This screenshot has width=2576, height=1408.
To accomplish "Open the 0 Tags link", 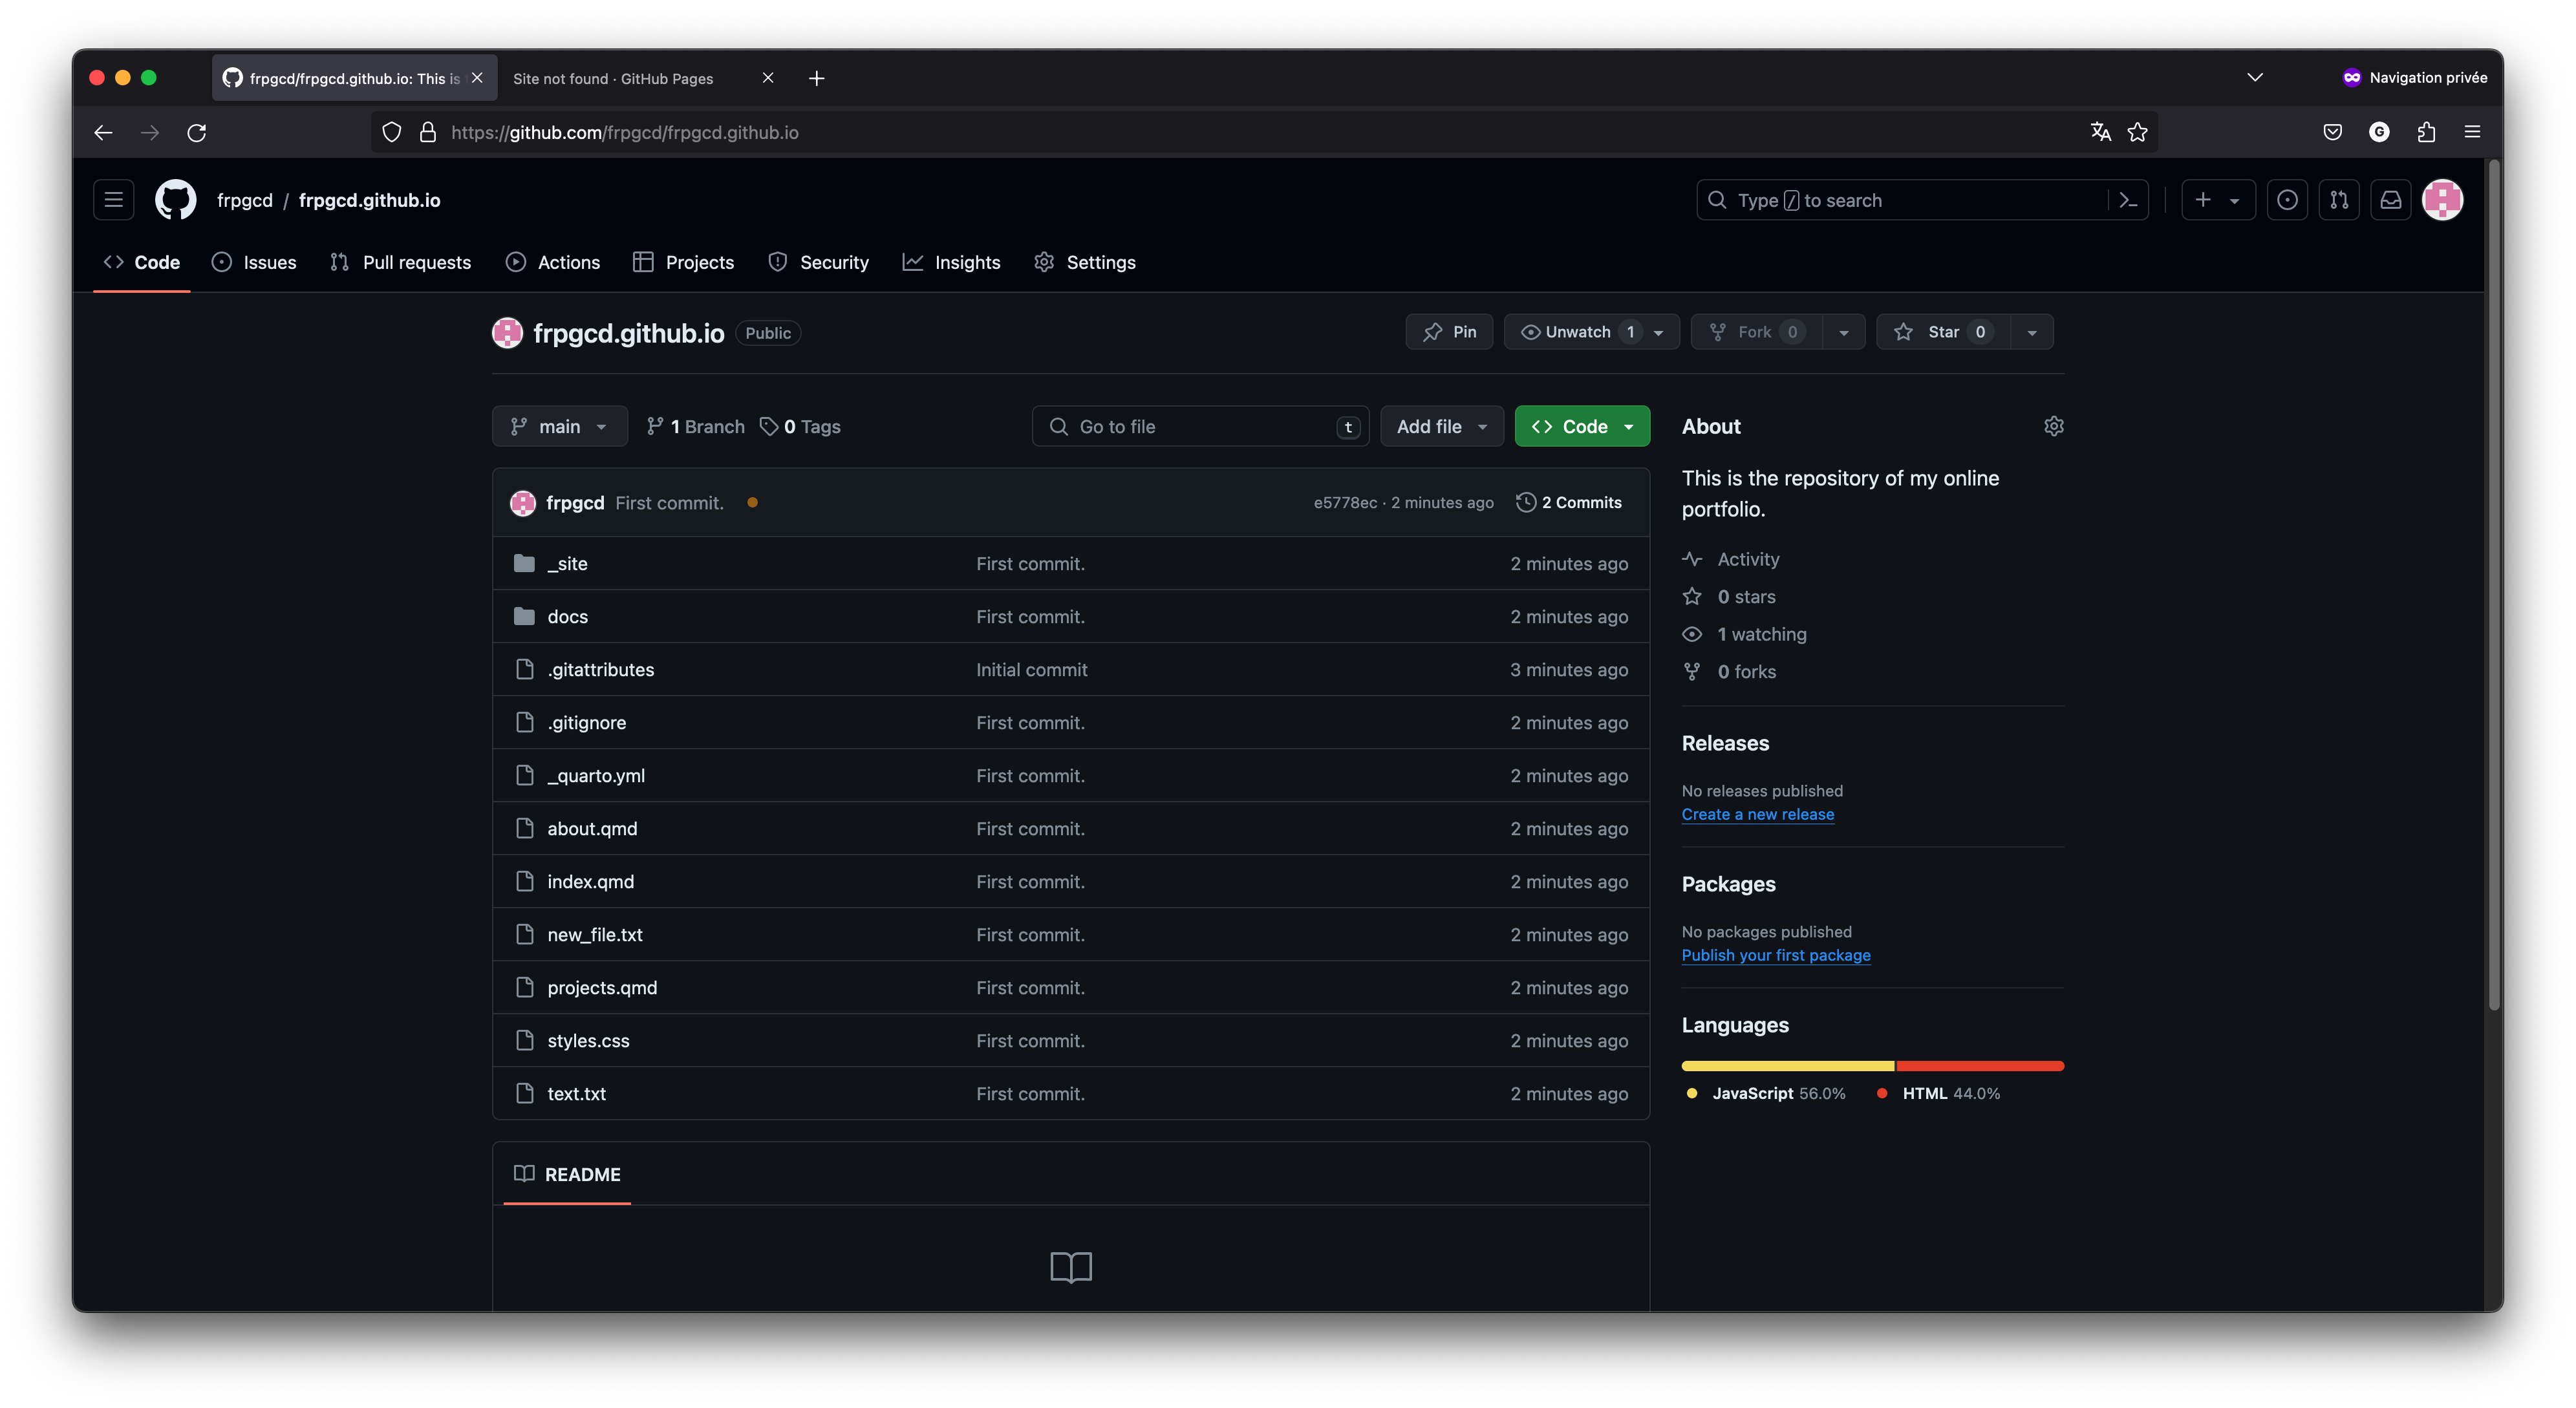I will (800, 426).
